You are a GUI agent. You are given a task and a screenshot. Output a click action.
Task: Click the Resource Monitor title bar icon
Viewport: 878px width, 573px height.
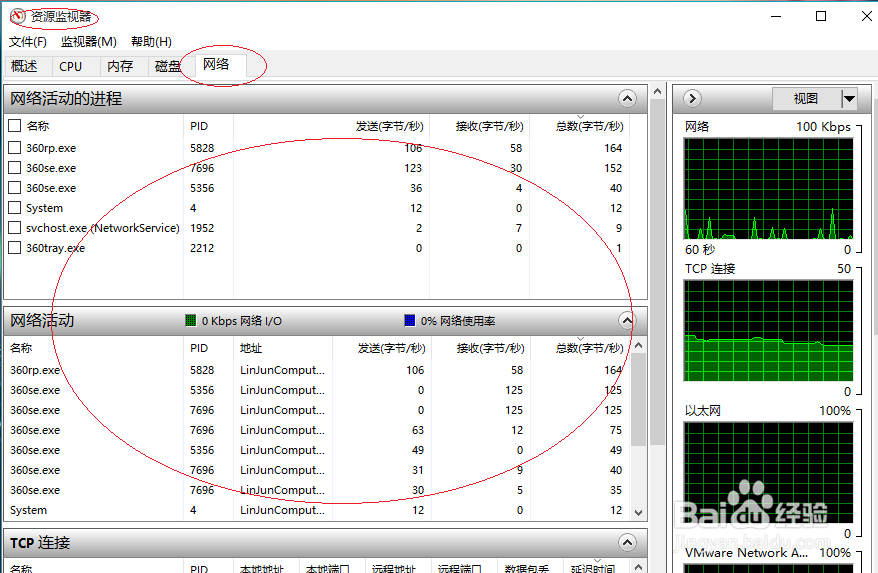pos(18,16)
